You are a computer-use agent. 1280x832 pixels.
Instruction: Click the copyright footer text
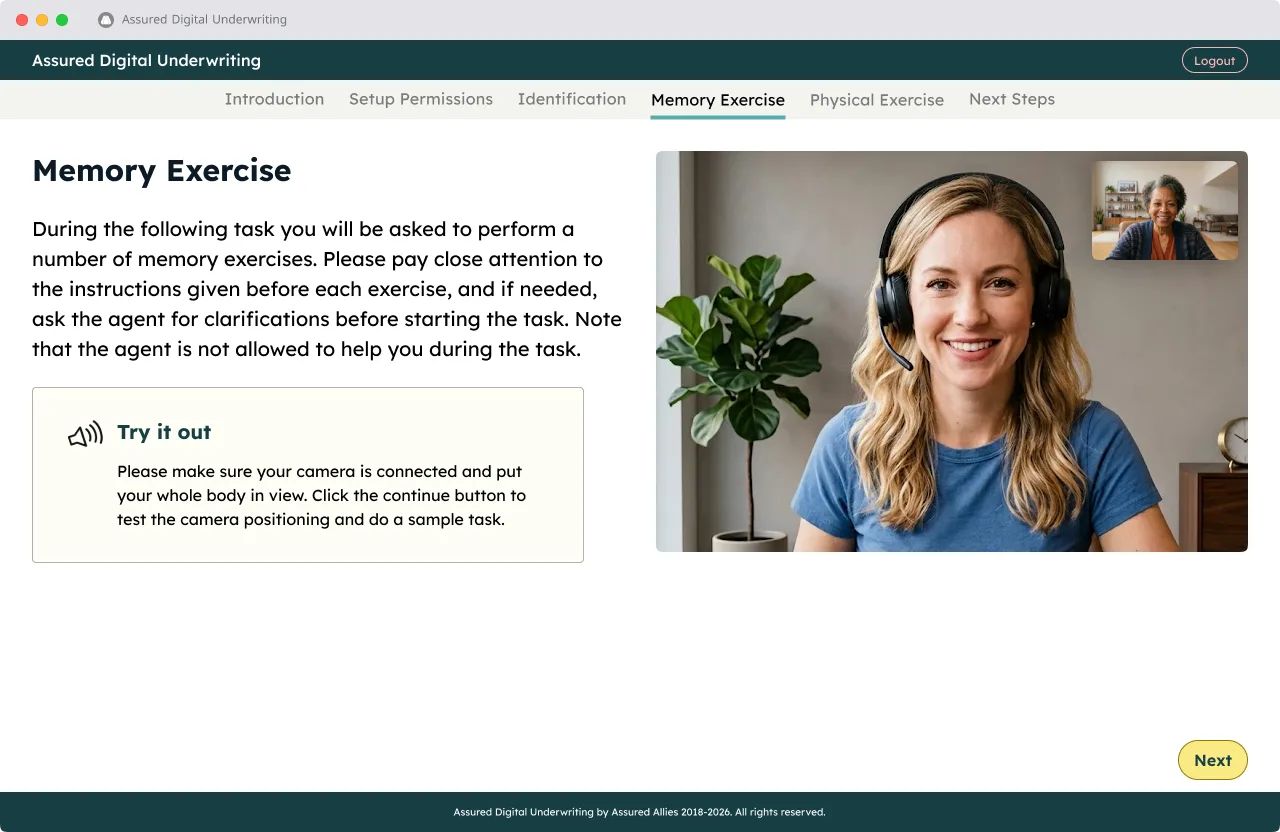tap(640, 812)
